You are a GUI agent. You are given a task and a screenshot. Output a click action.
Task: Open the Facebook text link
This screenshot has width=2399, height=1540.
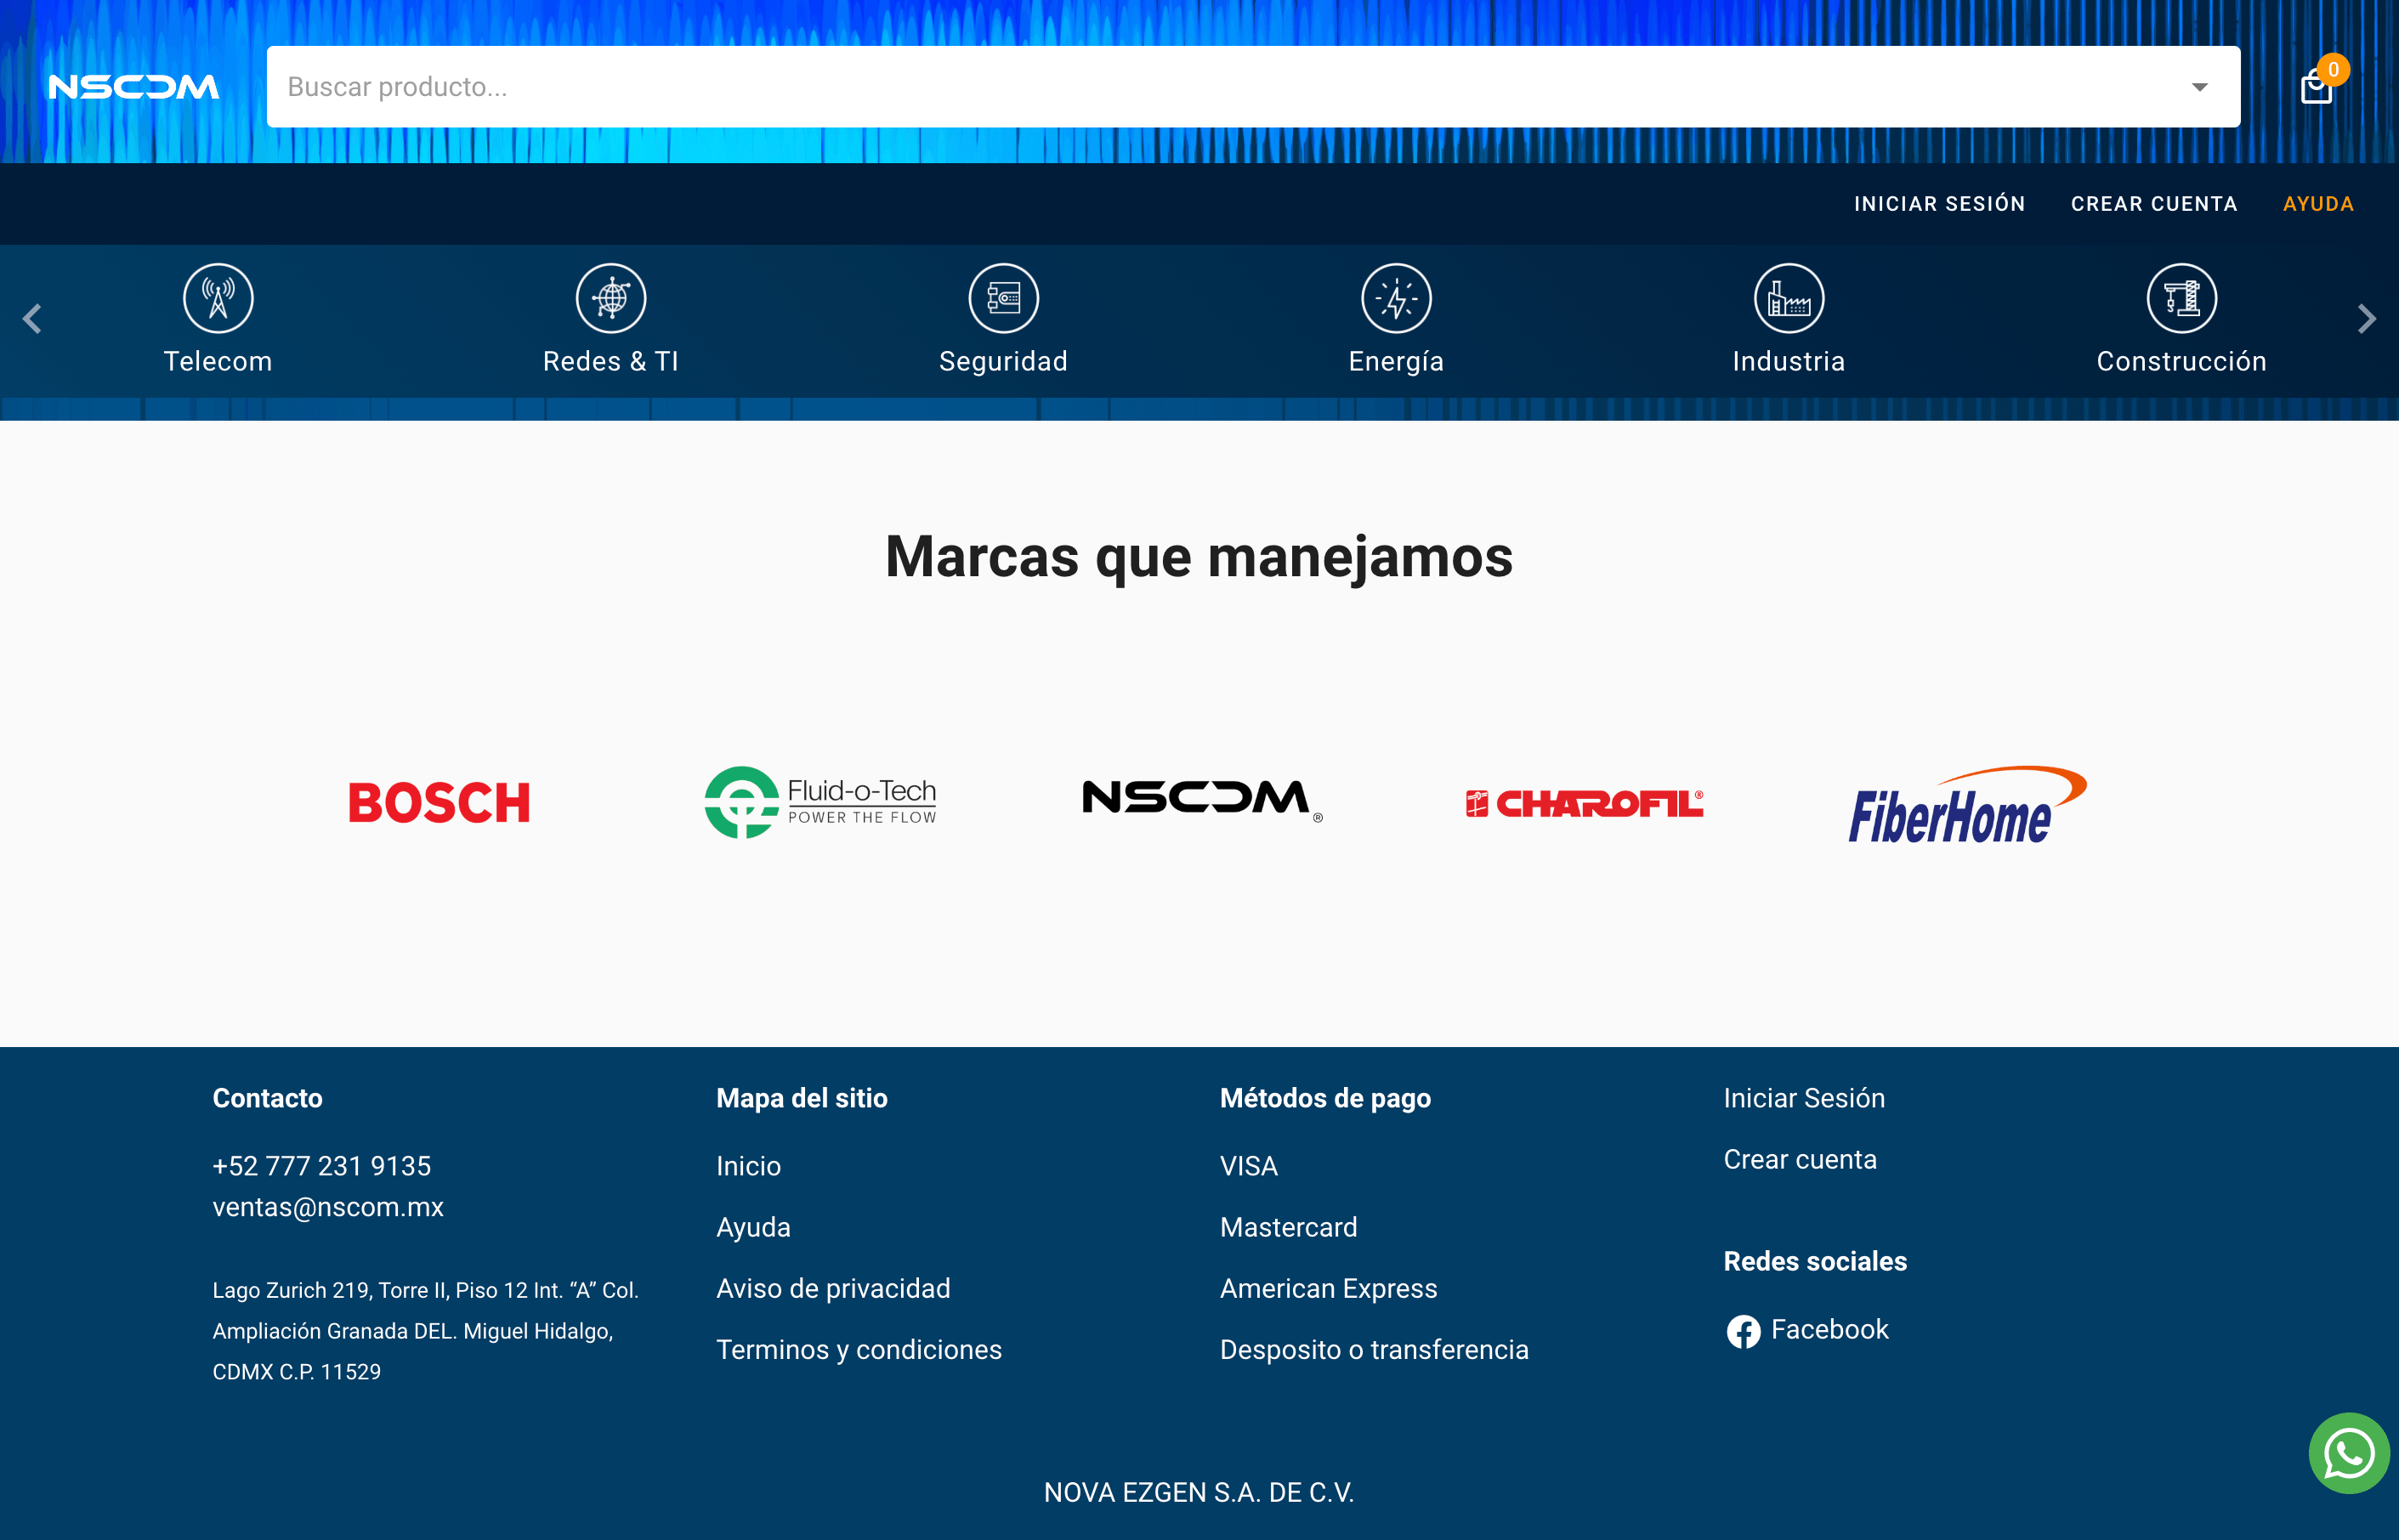tap(1829, 1329)
